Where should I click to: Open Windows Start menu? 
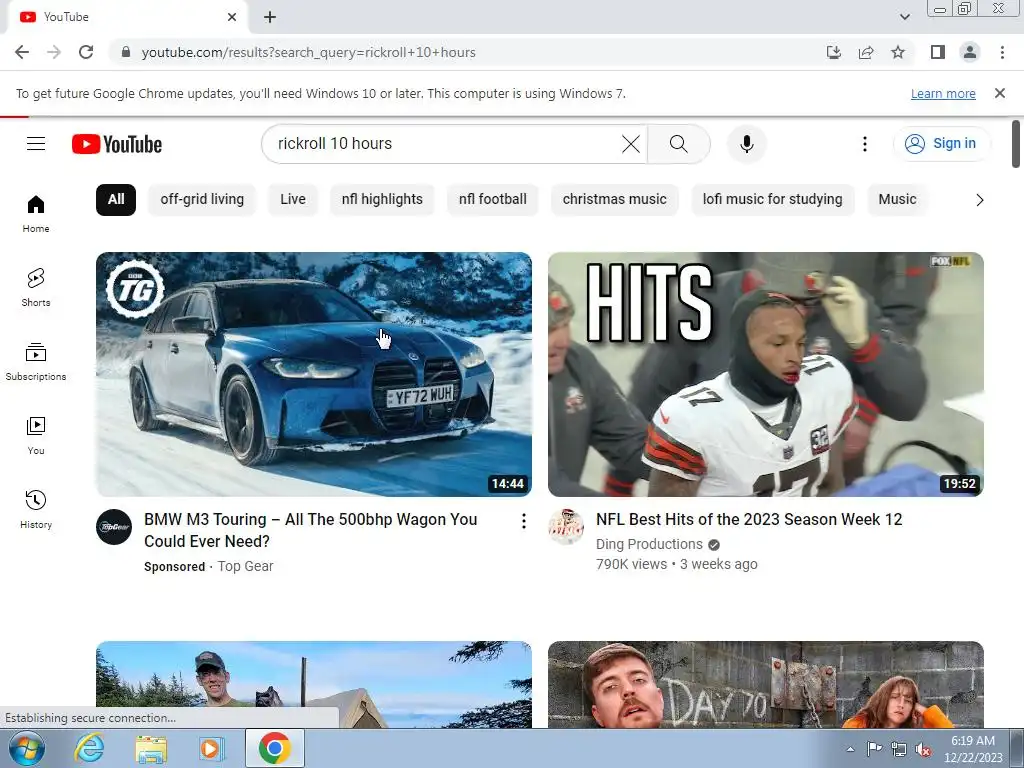tap(26, 748)
